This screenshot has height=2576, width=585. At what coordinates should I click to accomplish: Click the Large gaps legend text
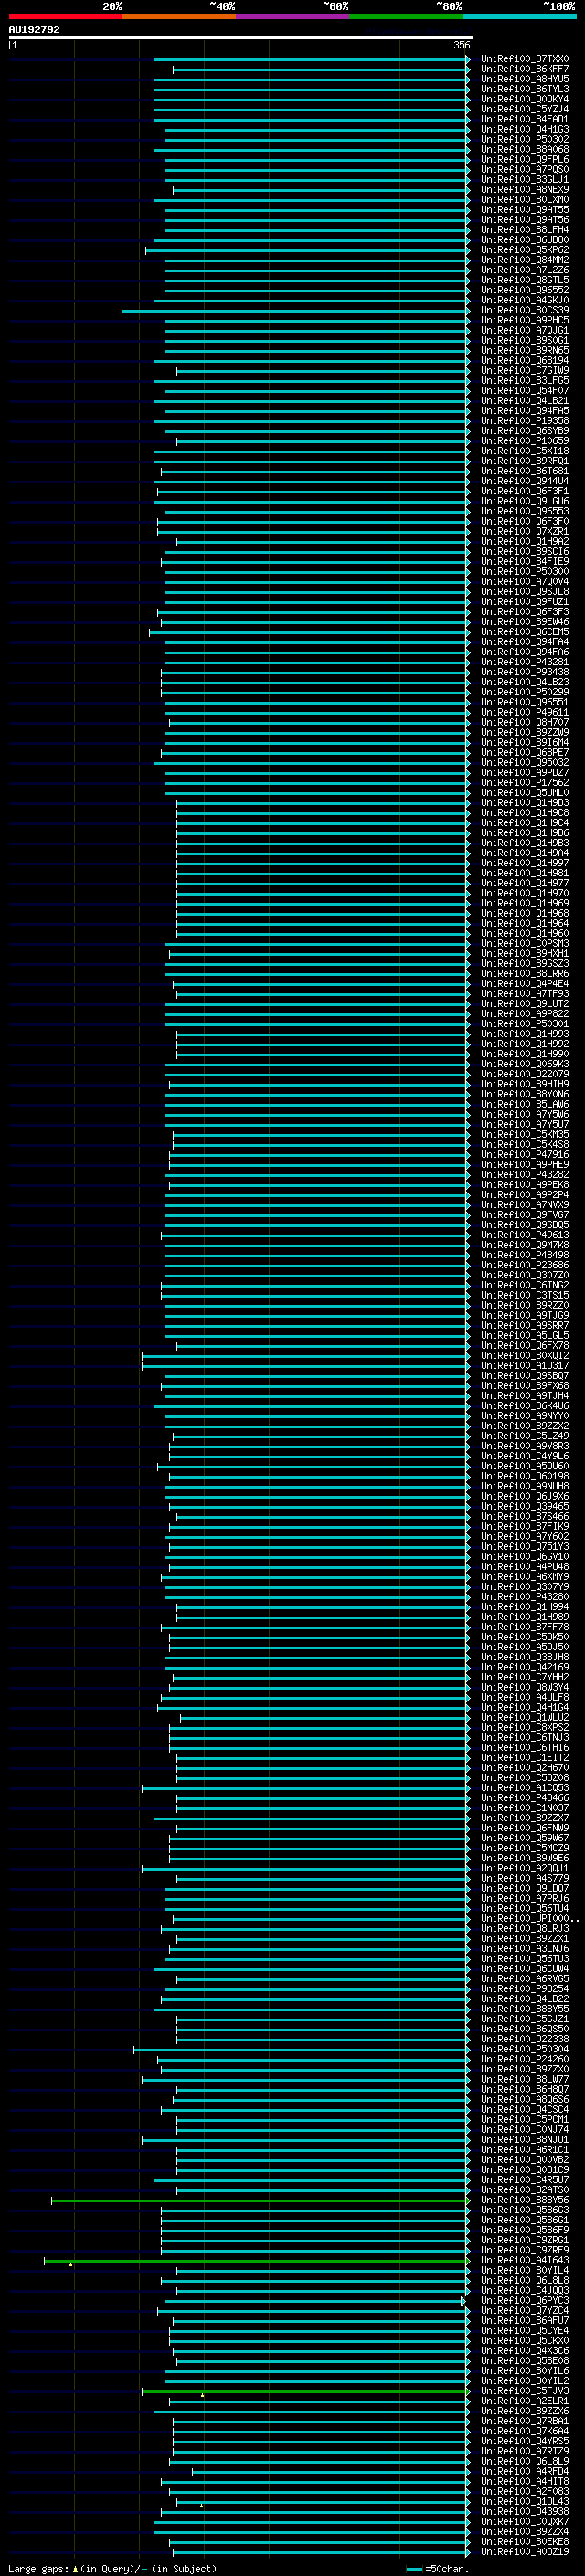tap(112, 2568)
